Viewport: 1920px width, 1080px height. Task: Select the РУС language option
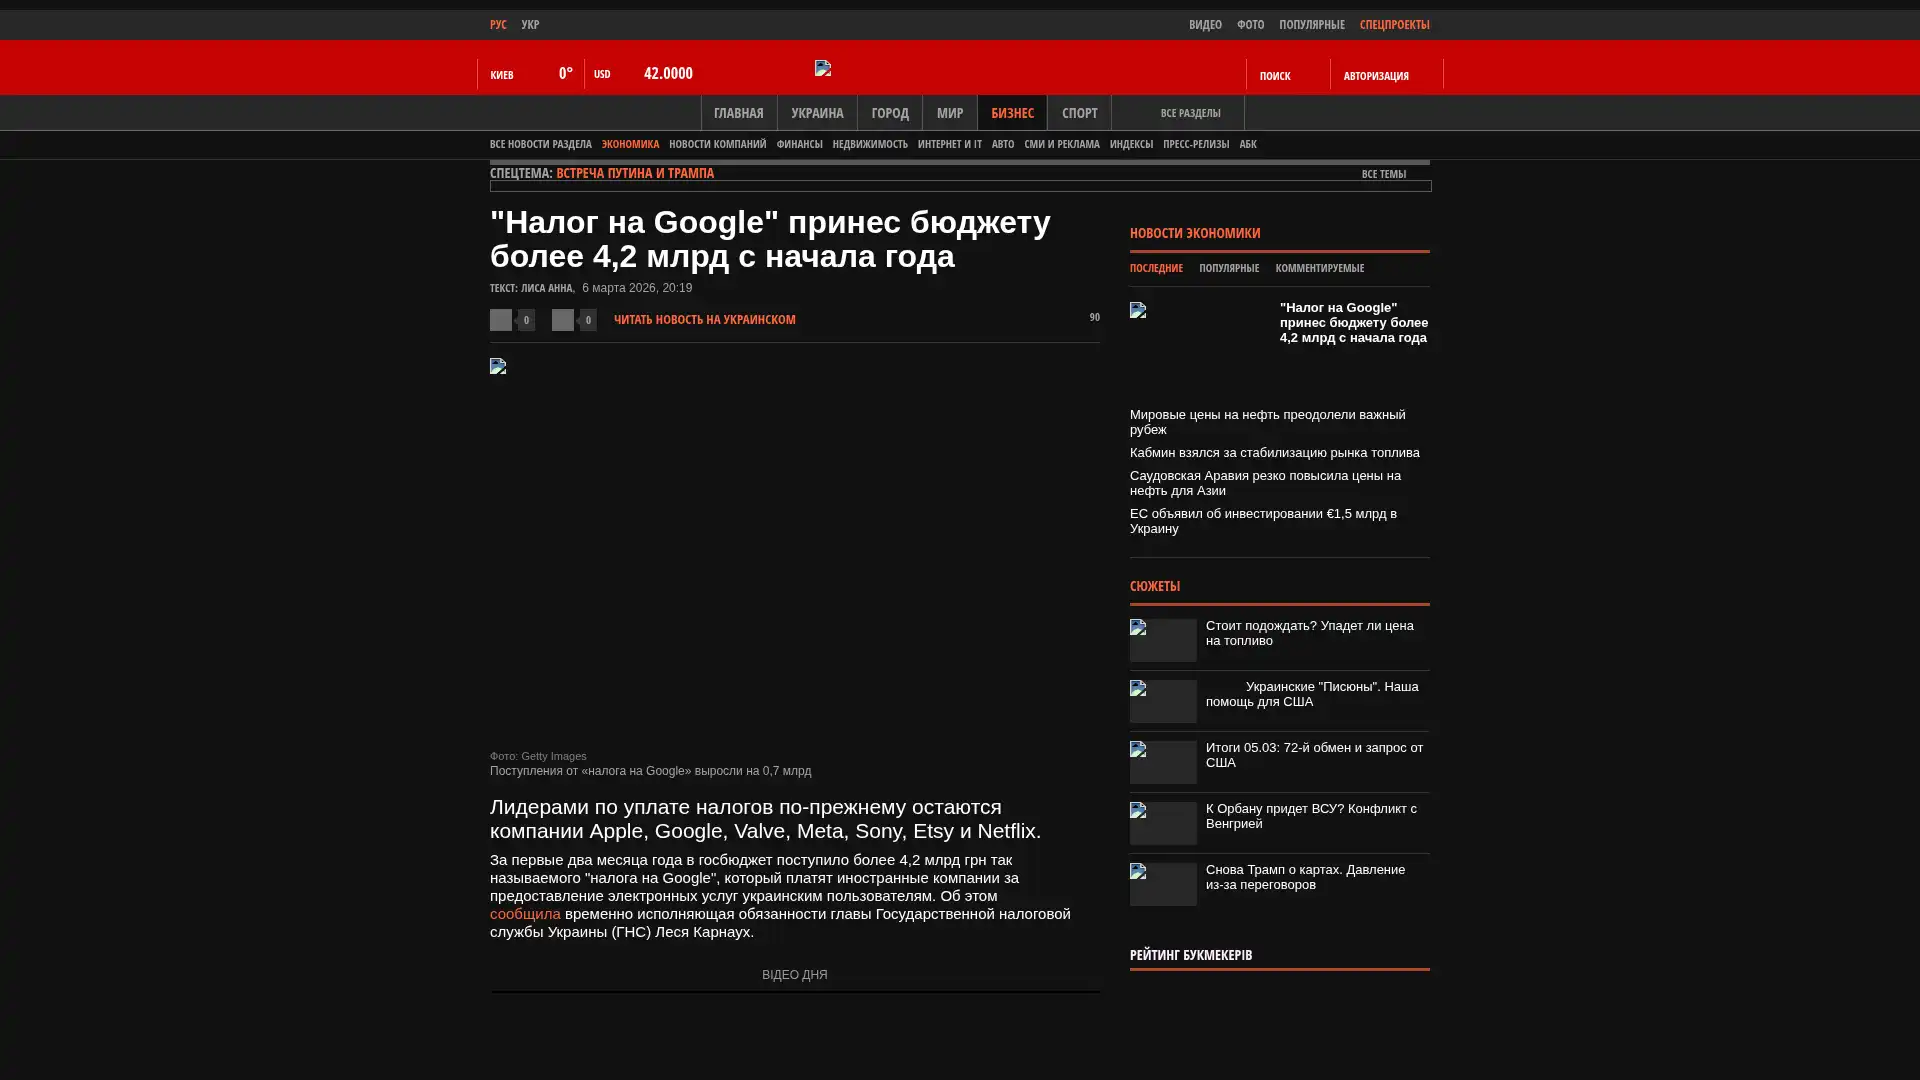(498, 25)
